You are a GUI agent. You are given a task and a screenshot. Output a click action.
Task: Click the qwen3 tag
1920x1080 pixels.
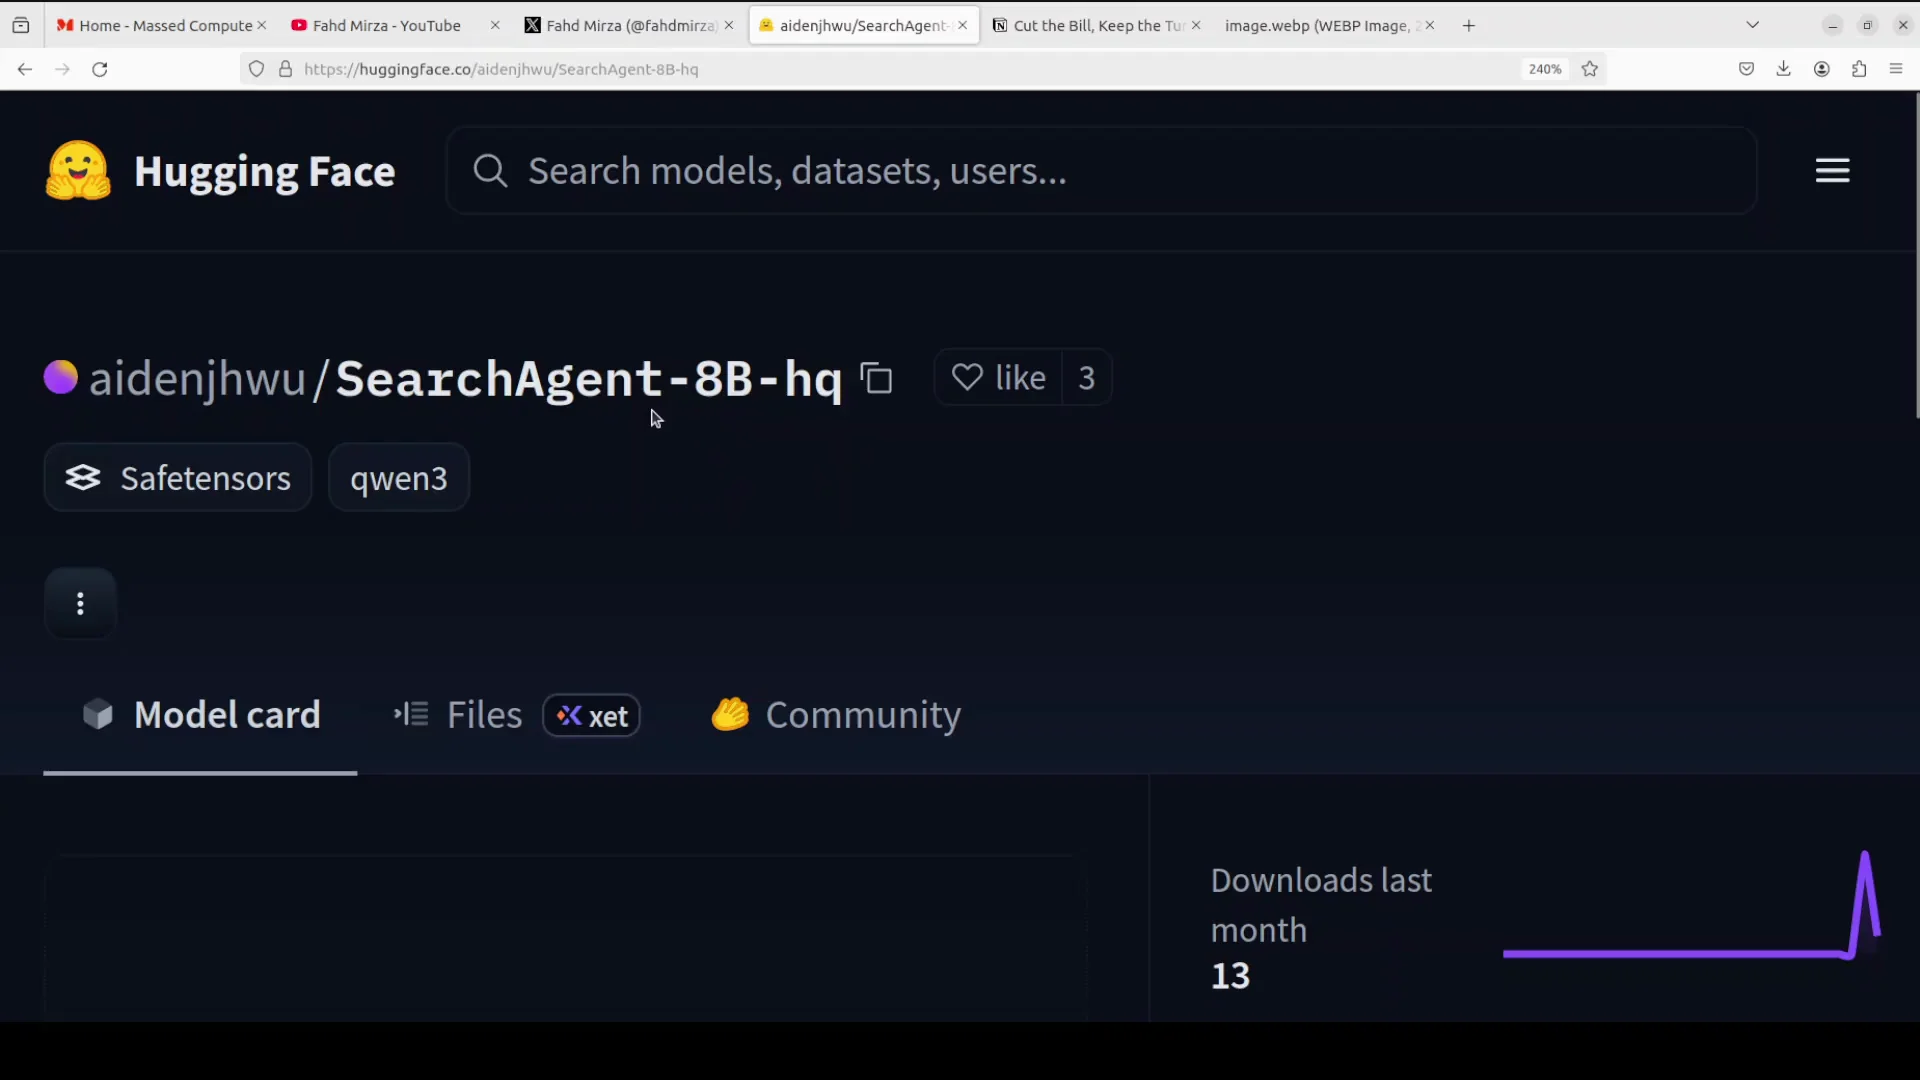pos(398,478)
